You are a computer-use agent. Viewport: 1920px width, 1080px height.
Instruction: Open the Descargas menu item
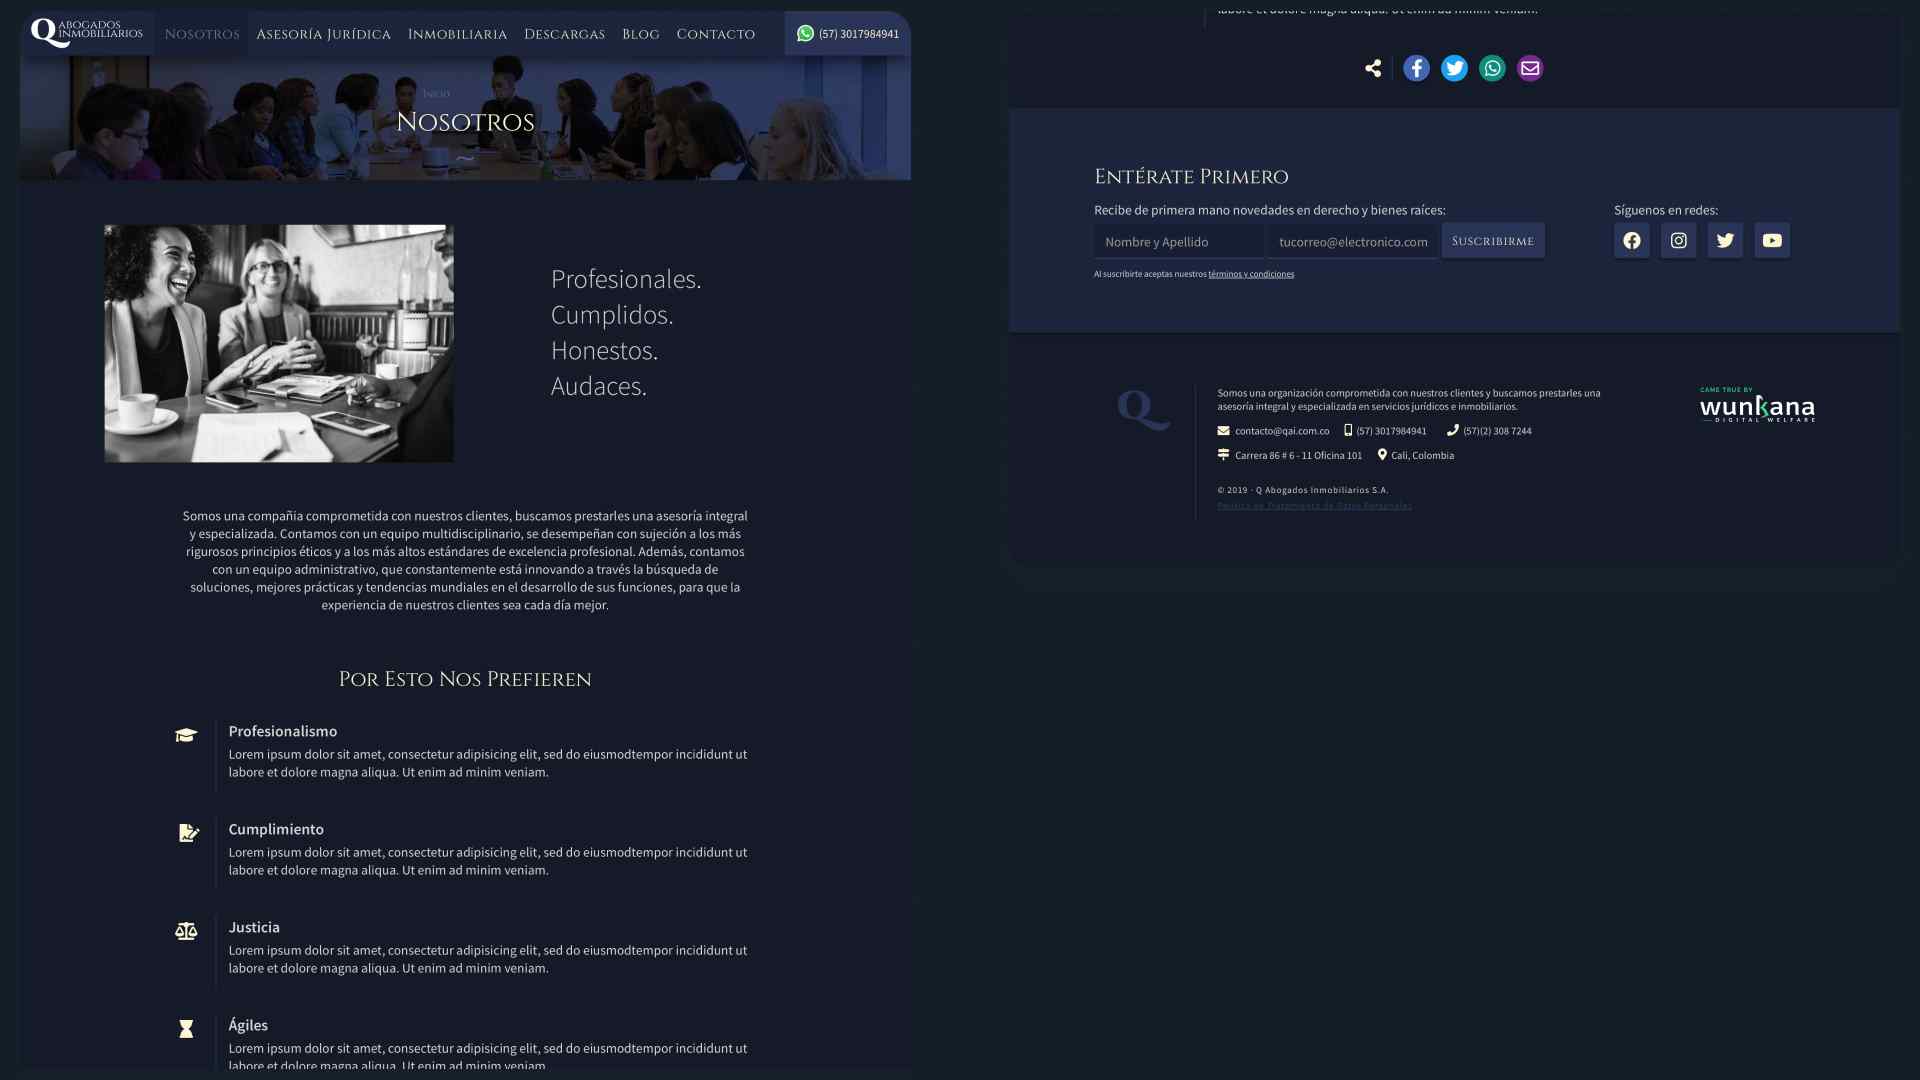click(564, 34)
